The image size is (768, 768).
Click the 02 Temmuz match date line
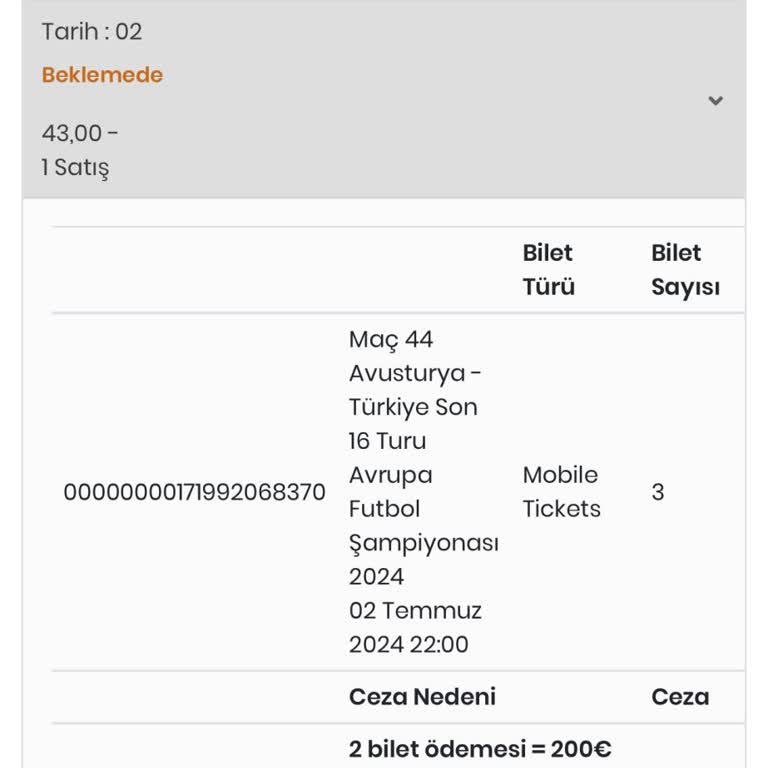415,610
